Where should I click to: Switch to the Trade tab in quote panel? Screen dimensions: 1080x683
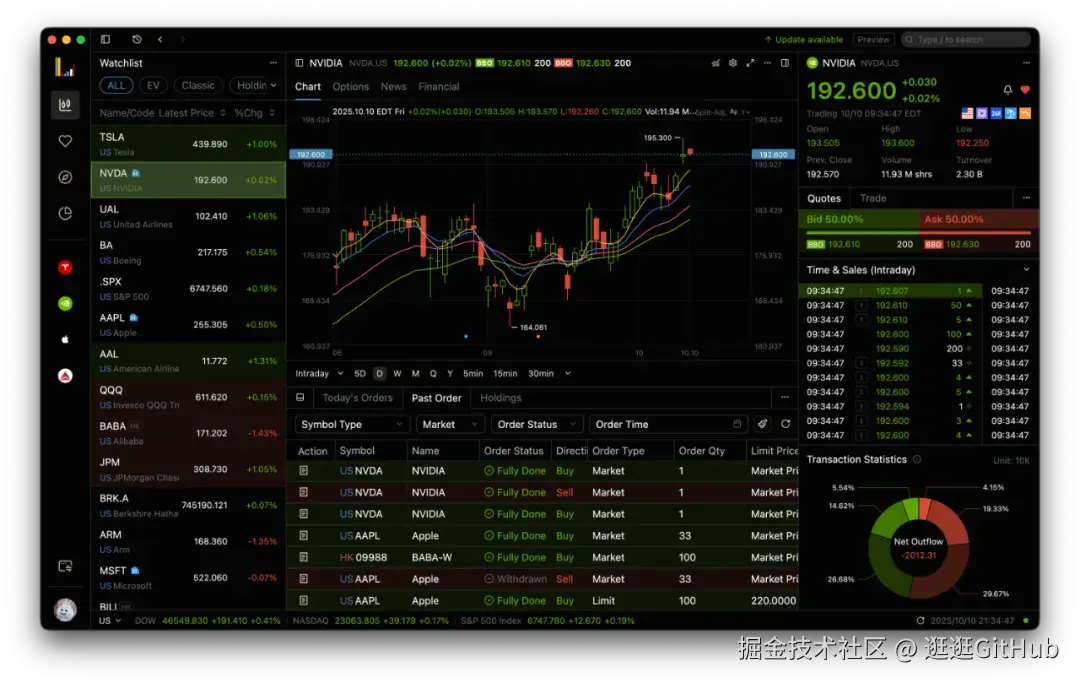[x=873, y=198]
